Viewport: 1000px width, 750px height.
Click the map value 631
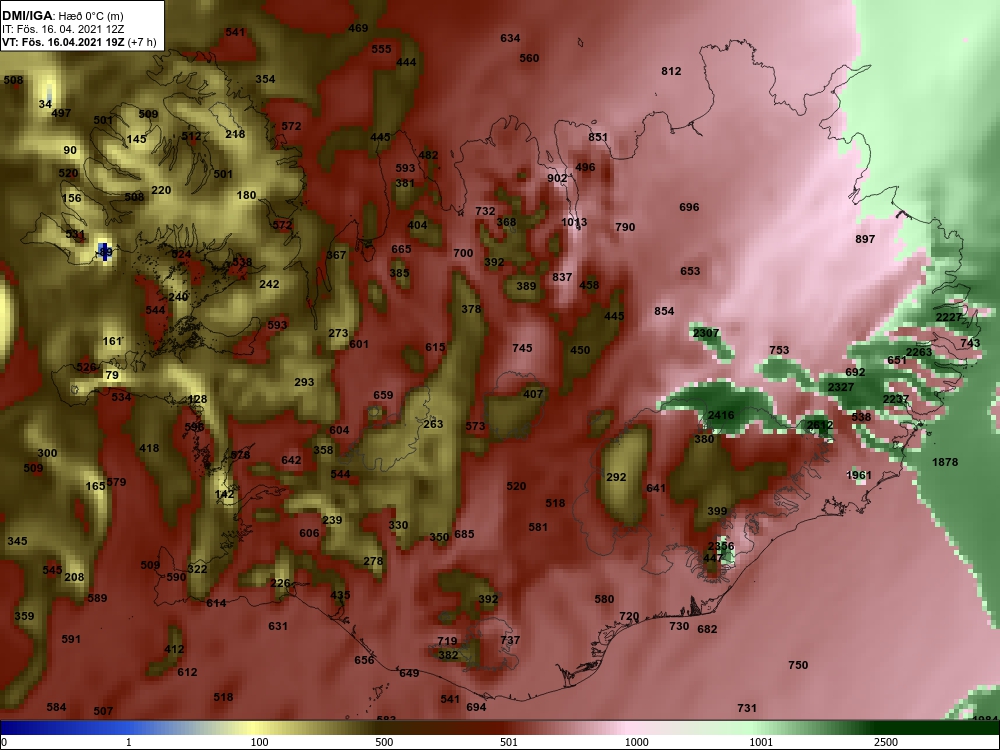tap(277, 626)
